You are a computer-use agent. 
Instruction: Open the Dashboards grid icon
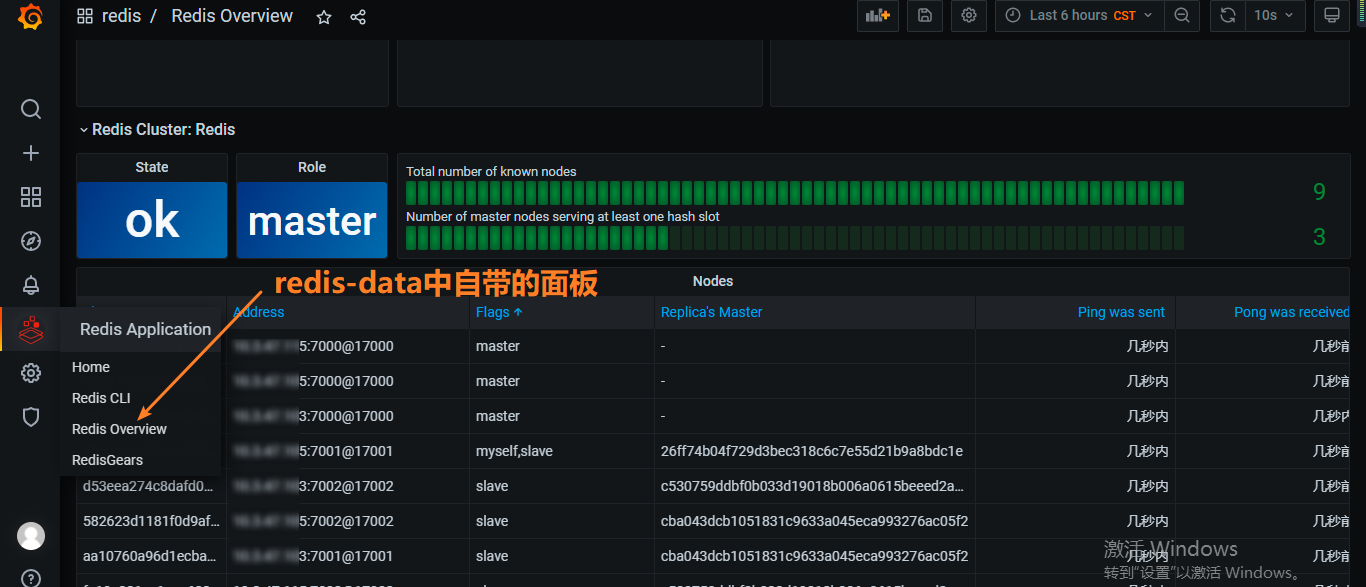click(30, 197)
